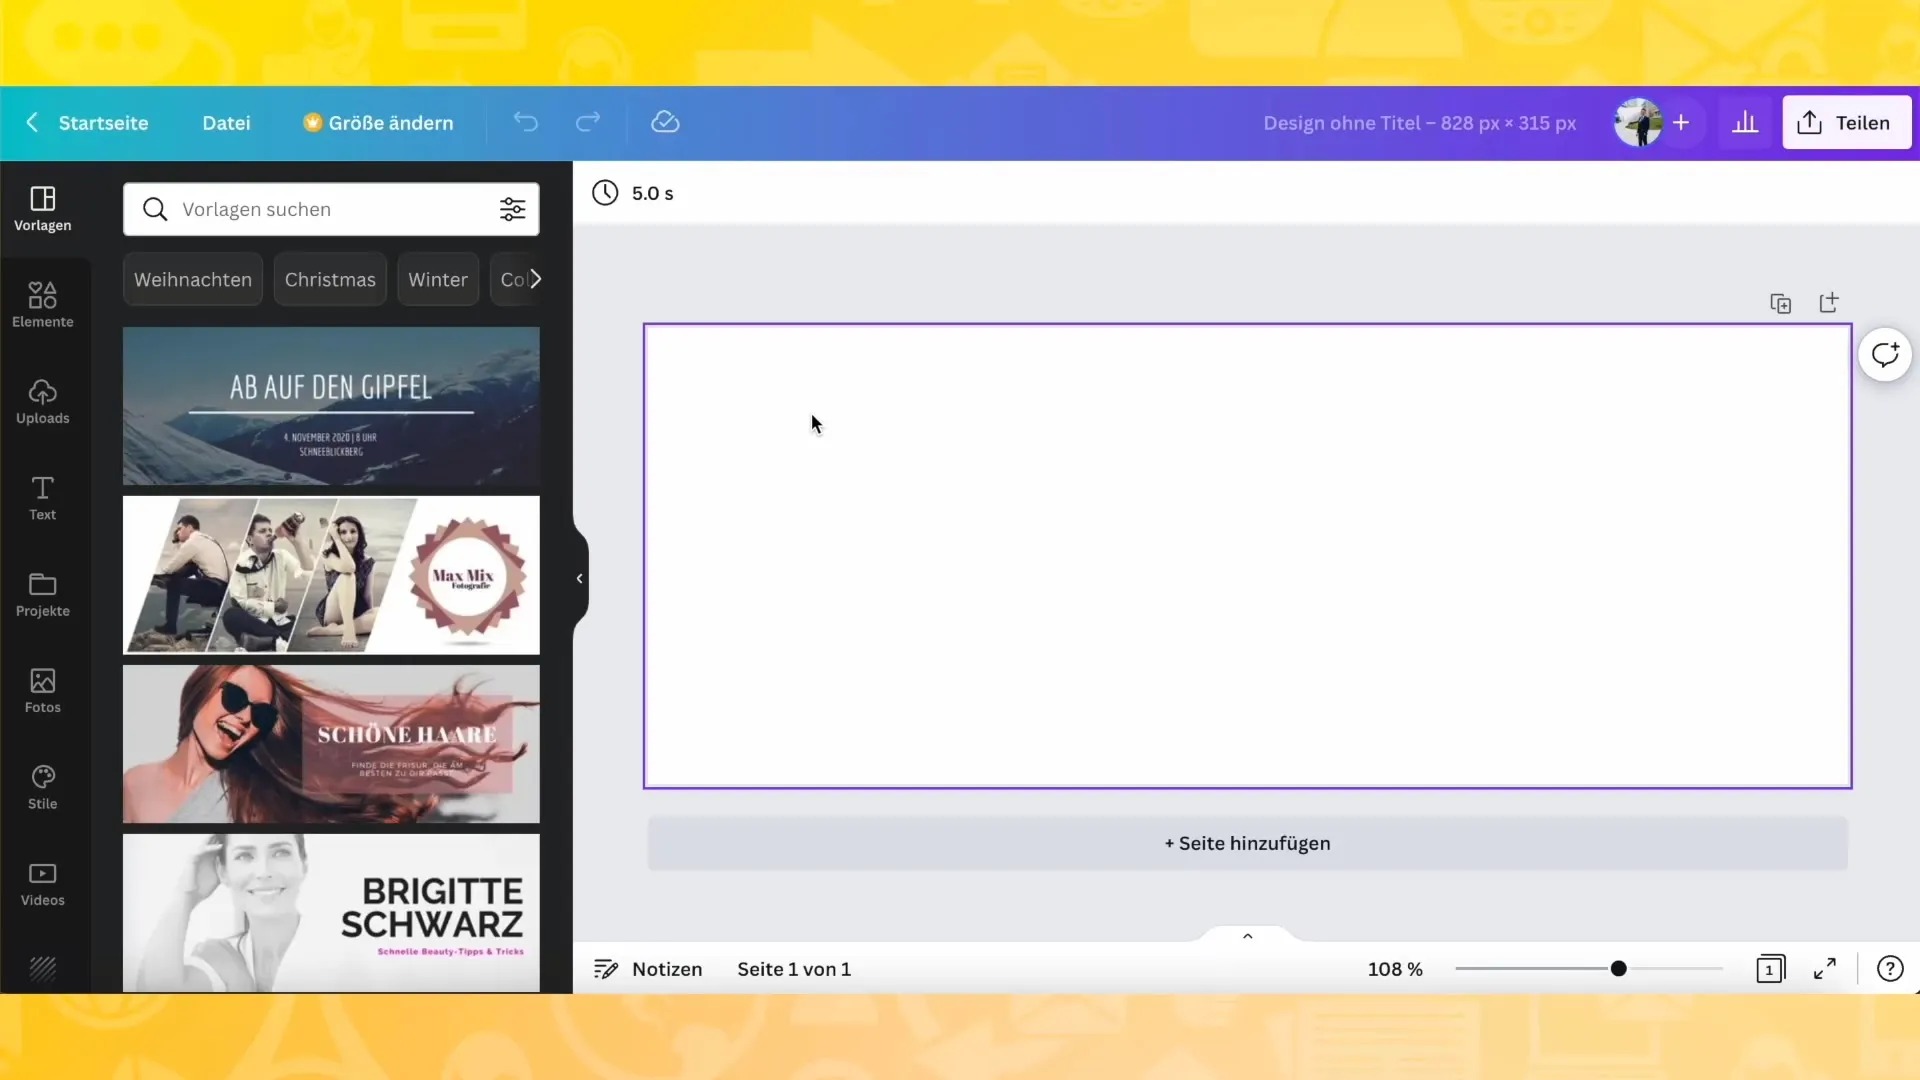Expand the template category filter dropdown
Image resolution: width=1920 pixels, height=1080 pixels.
click(512, 210)
